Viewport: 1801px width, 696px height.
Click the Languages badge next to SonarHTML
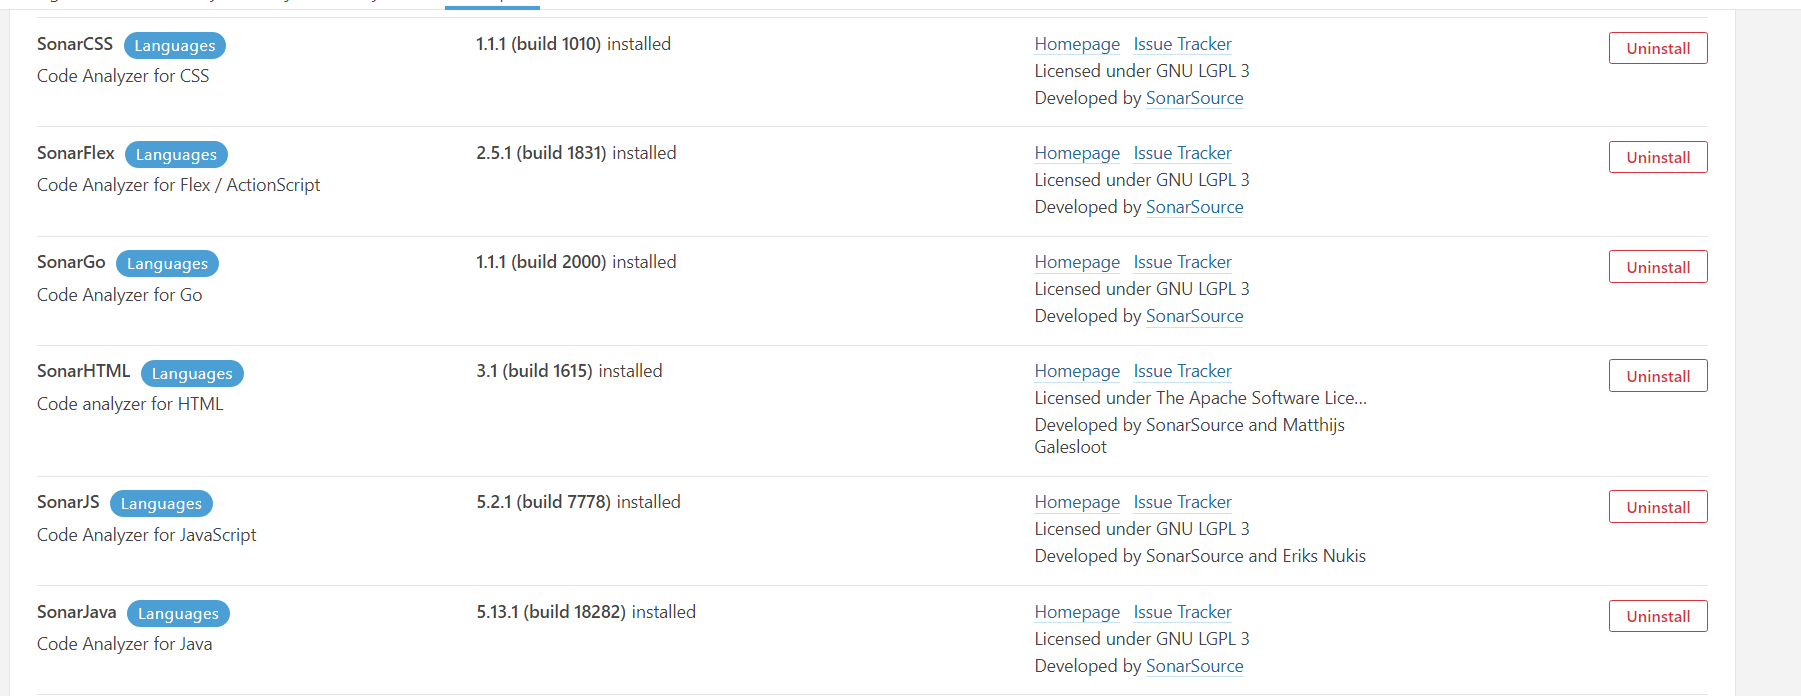(192, 373)
